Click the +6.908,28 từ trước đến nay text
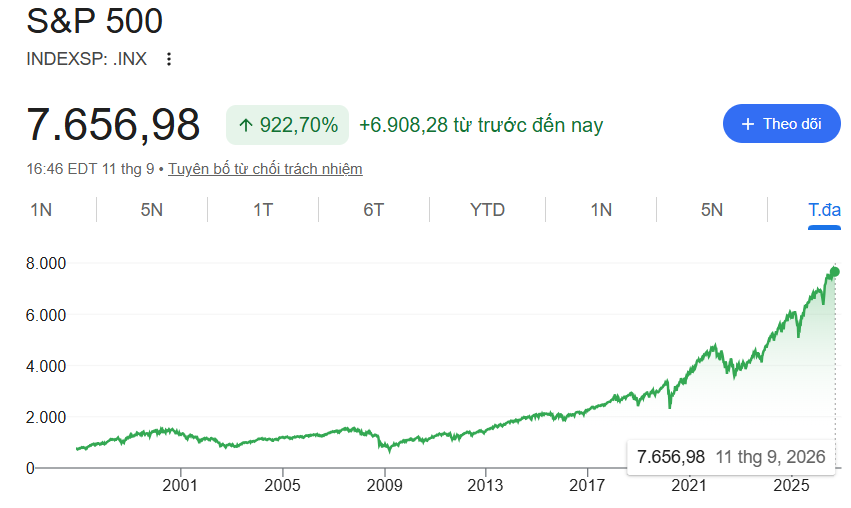 pos(481,125)
